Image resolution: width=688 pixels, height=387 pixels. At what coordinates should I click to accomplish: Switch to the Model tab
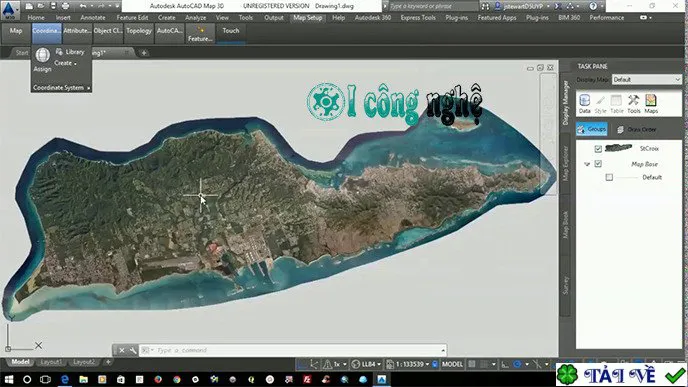pos(20,362)
